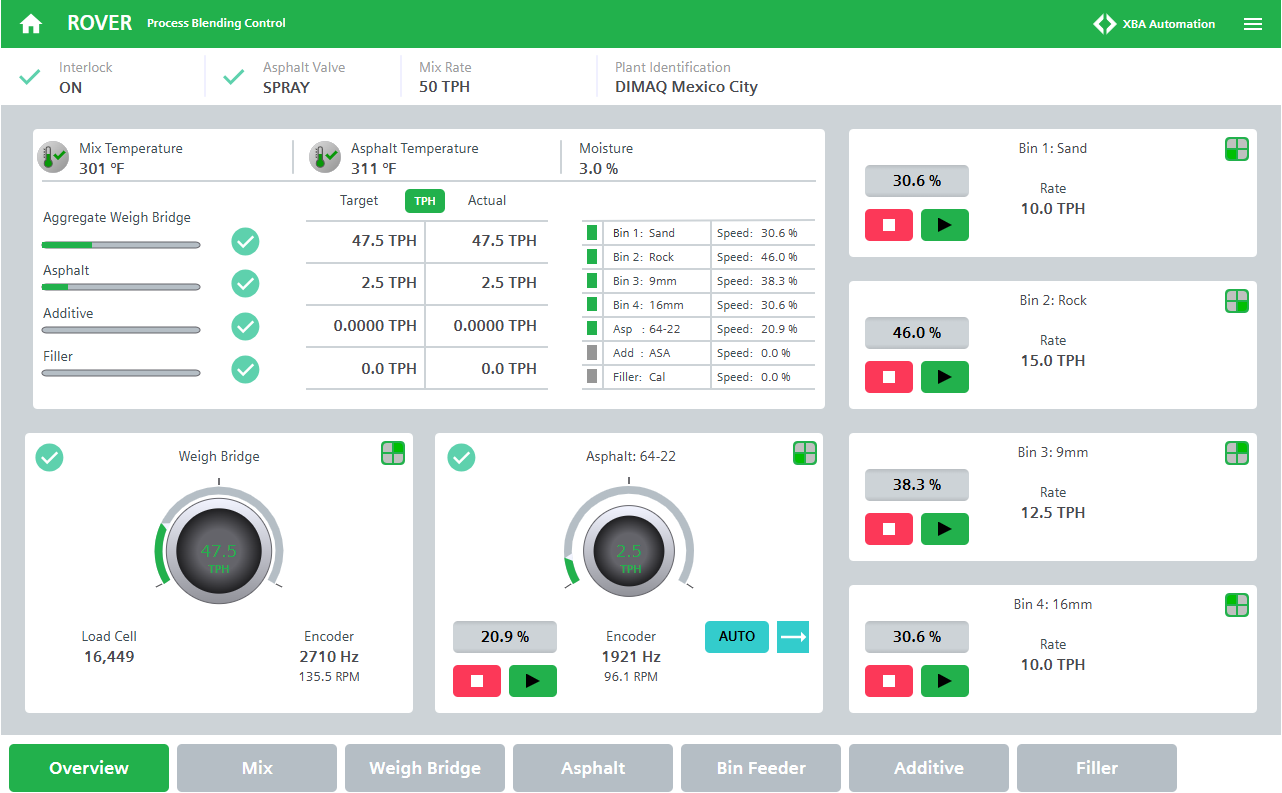Viewport: 1282px width, 793px height.
Task: Start the Bin 3: 9mm feeder
Action: (x=945, y=529)
